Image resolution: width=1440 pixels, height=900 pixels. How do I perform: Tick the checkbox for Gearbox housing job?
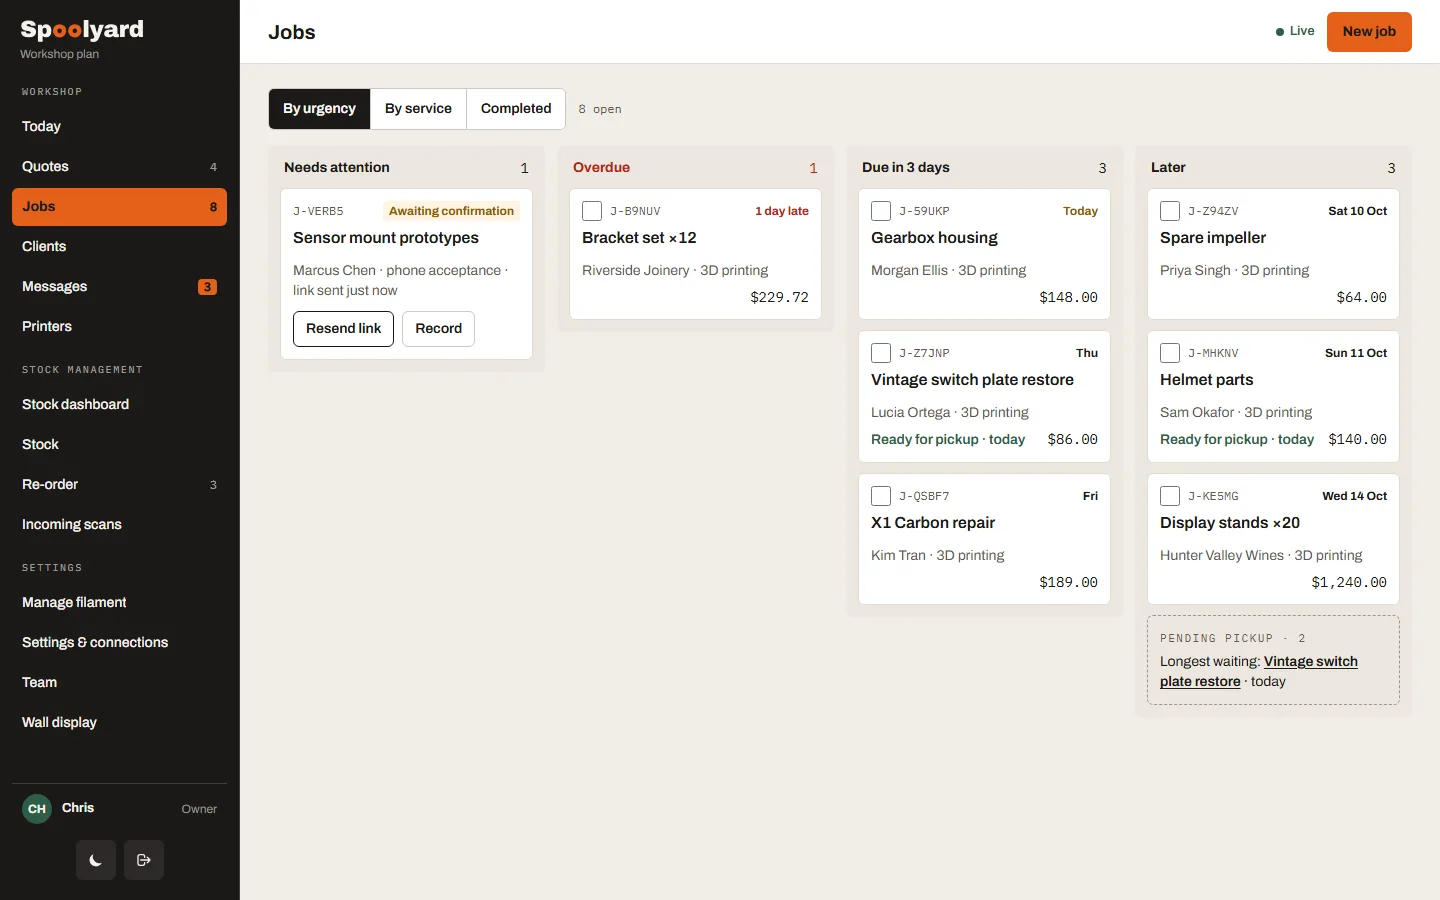coord(881,211)
